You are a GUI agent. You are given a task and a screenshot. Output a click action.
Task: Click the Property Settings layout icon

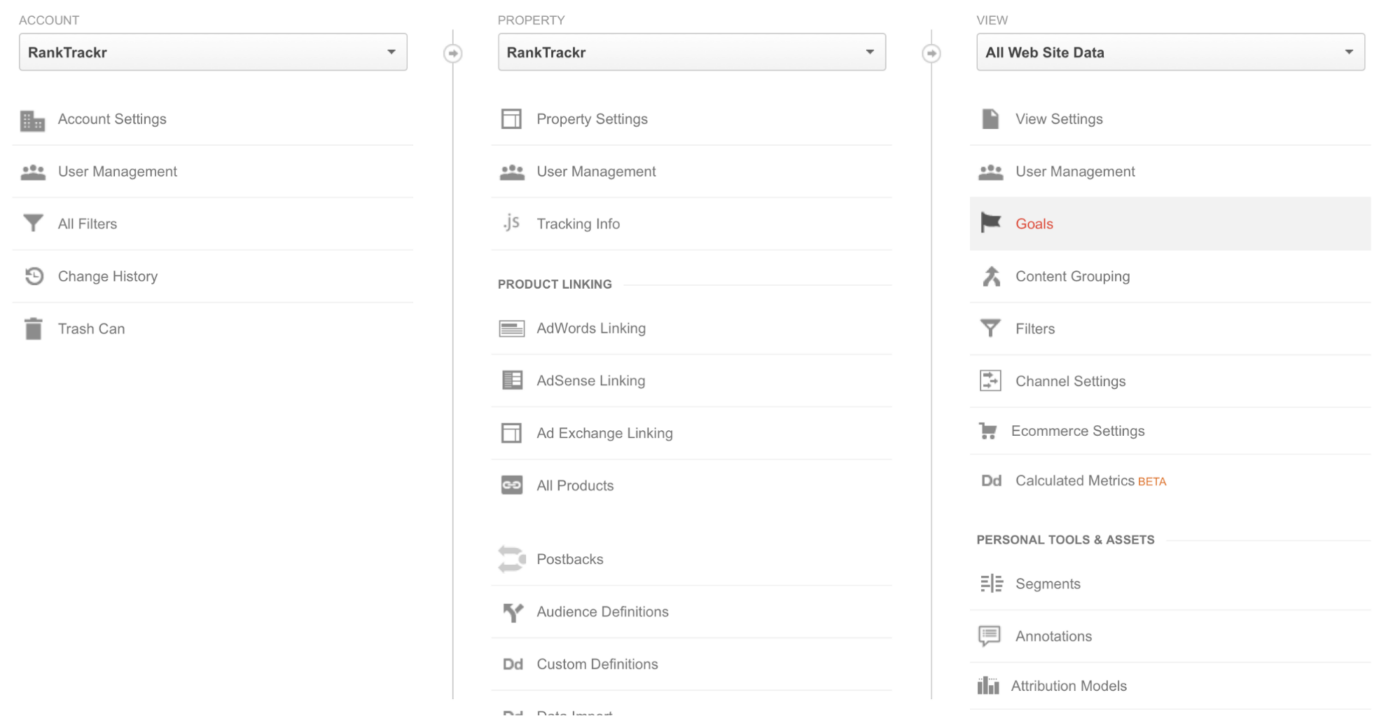512,120
